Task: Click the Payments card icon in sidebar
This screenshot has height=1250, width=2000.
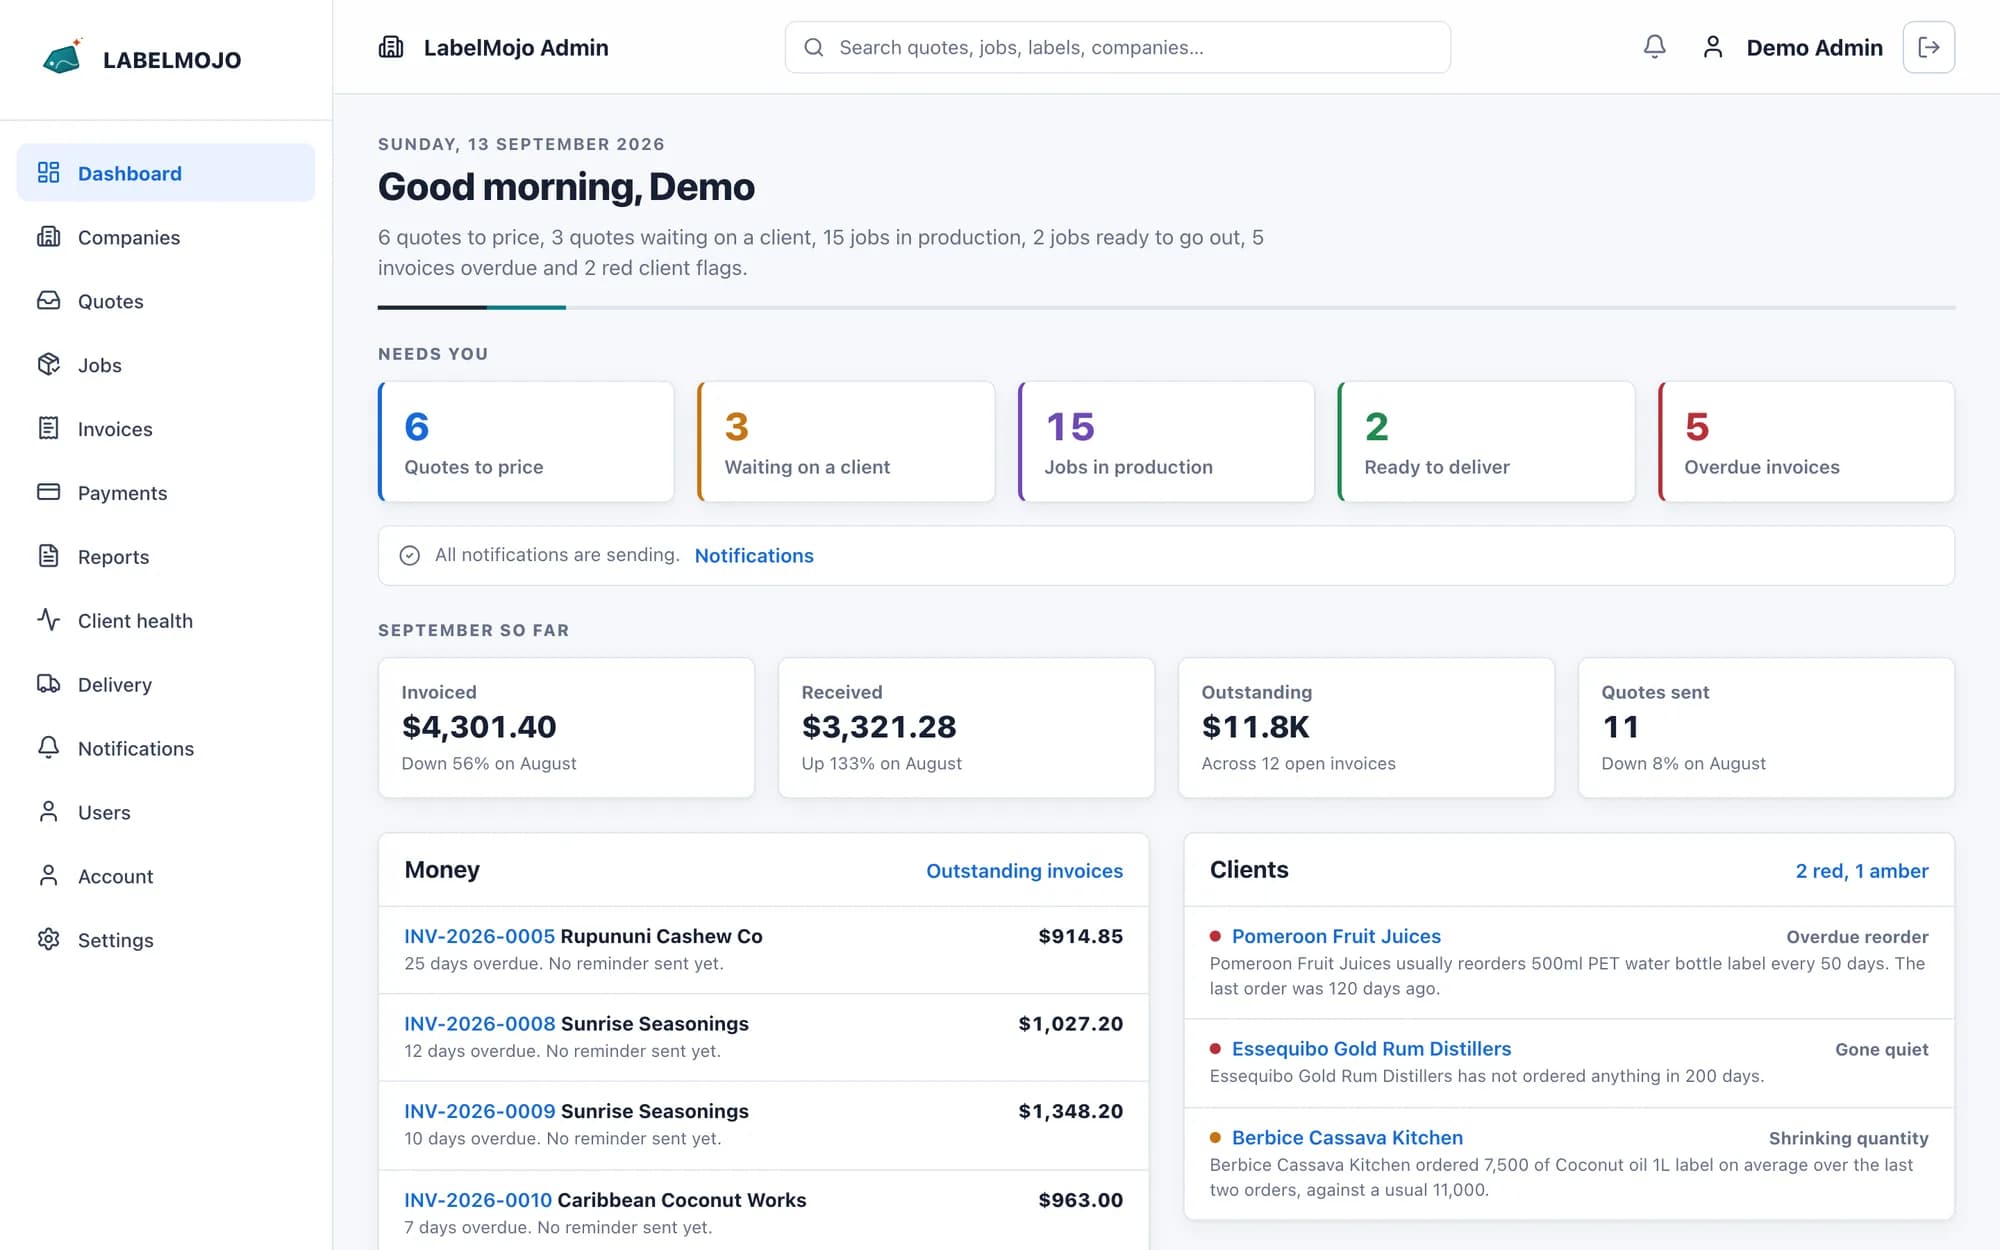Action: point(48,492)
